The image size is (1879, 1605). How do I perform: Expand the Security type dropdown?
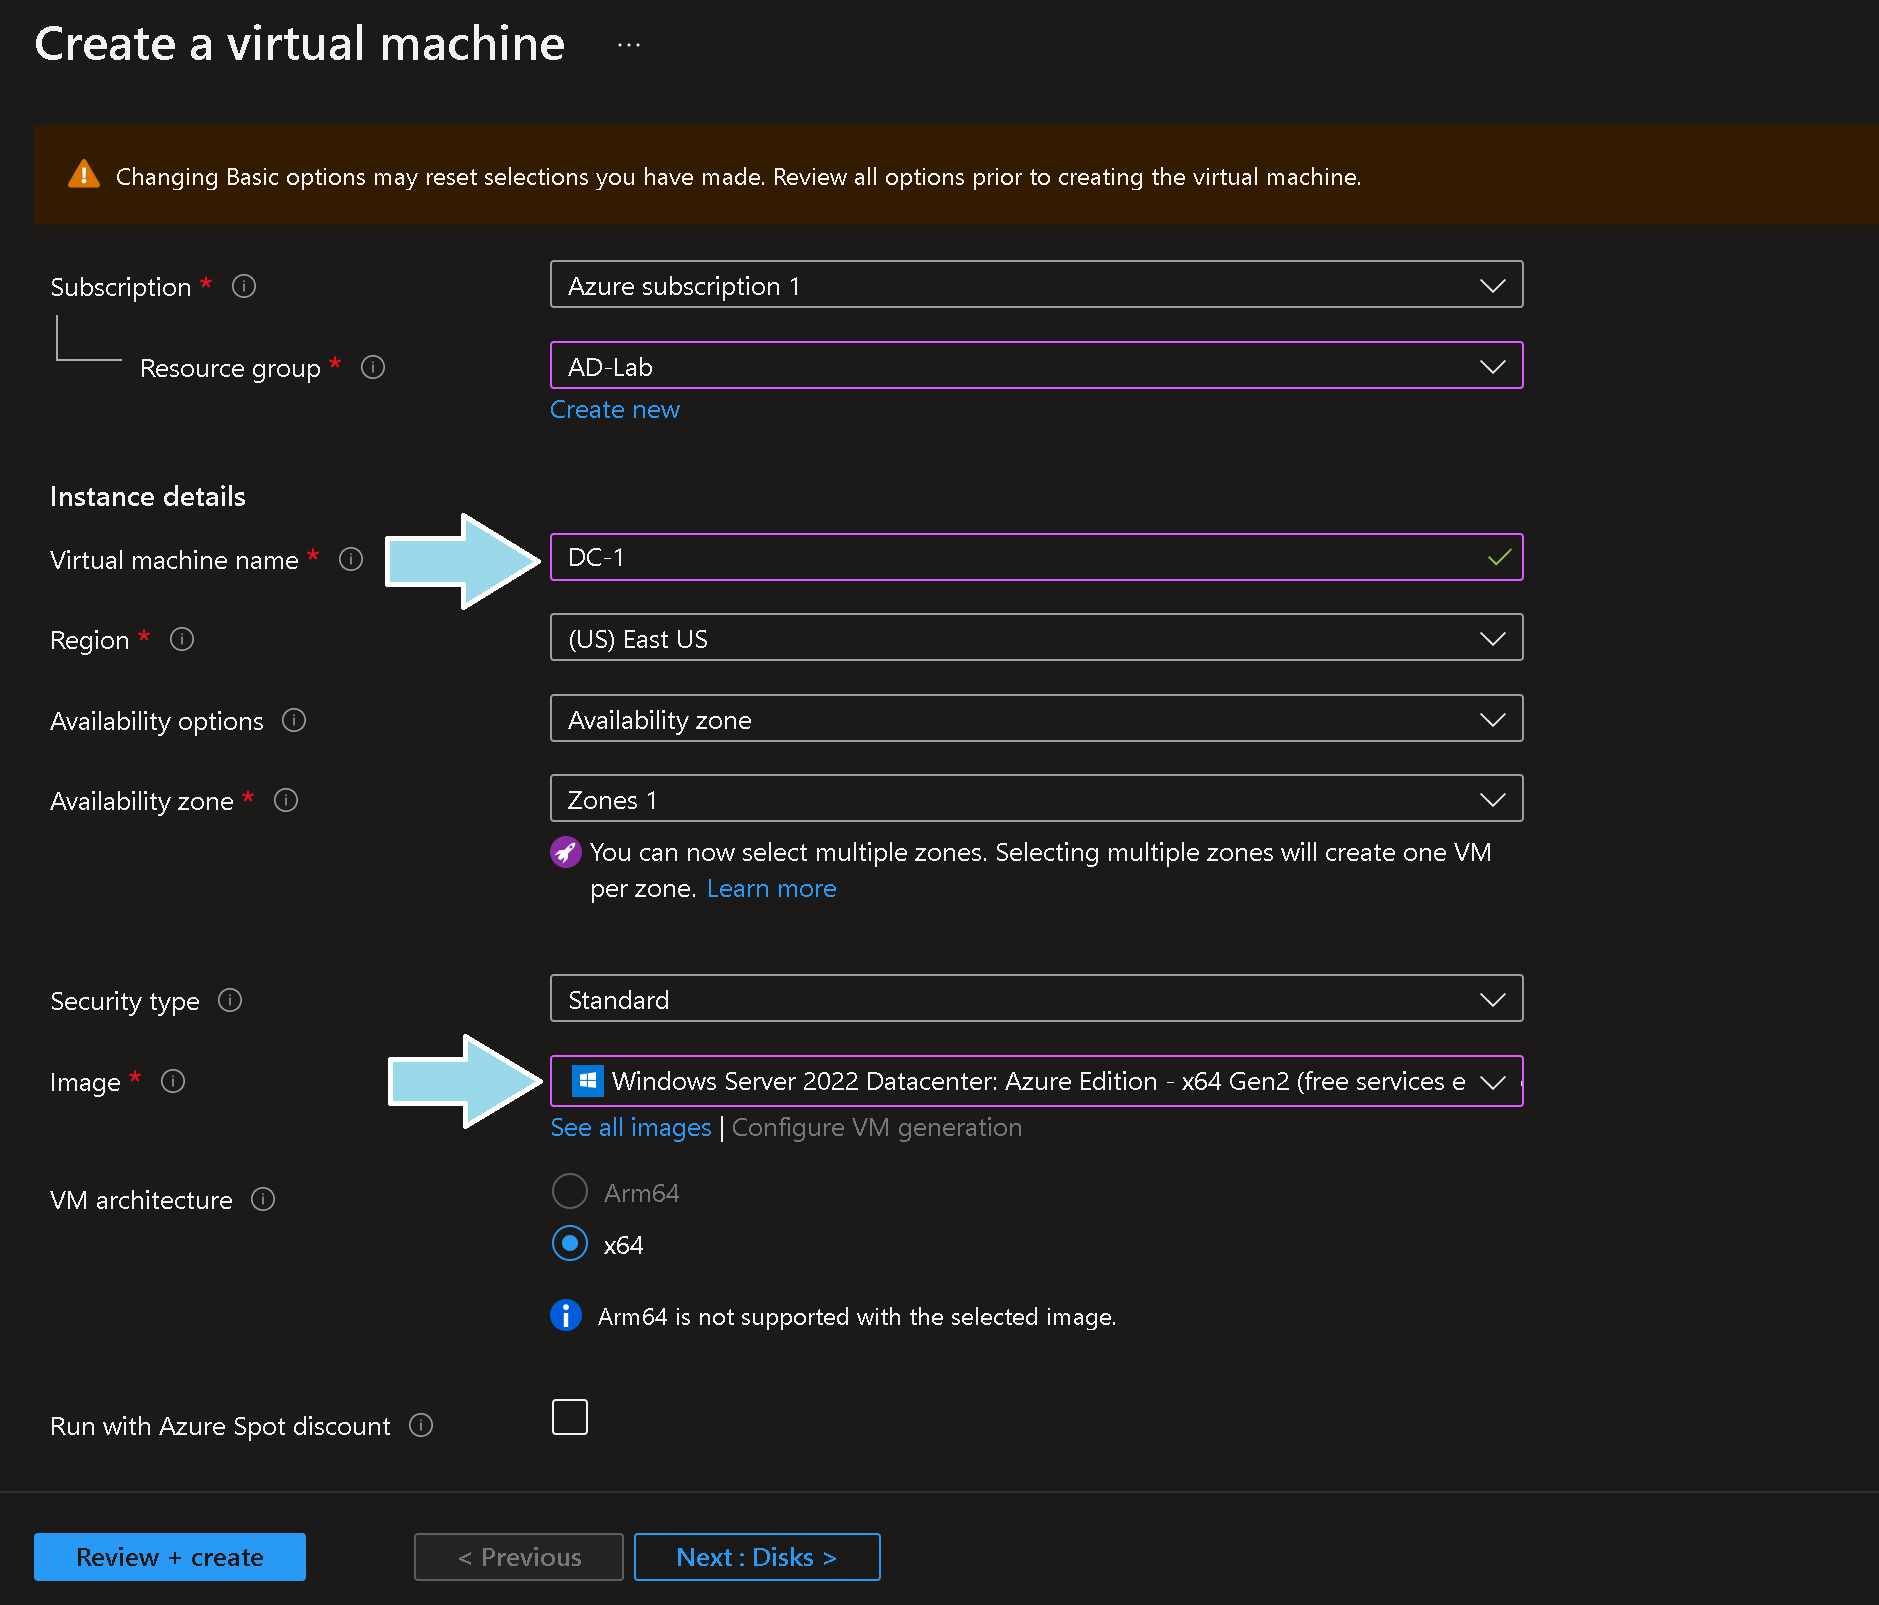(x=1036, y=999)
